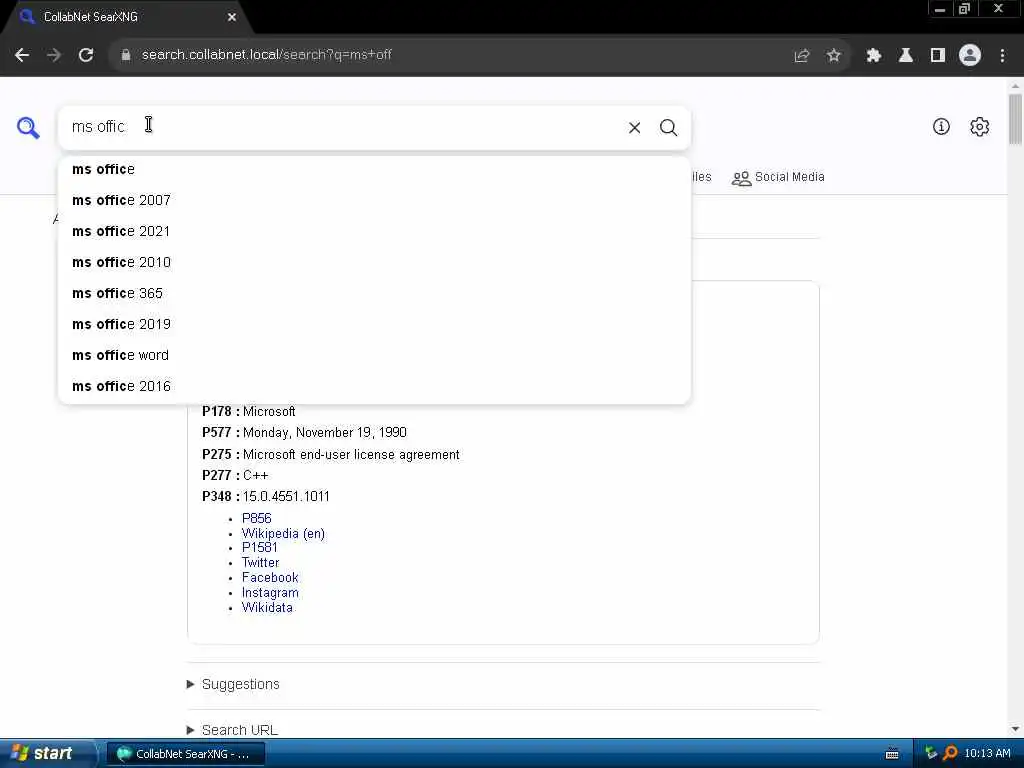Open the Wikidata link
The width and height of the screenshot is (1024, 768).
(x=267, y=608)
